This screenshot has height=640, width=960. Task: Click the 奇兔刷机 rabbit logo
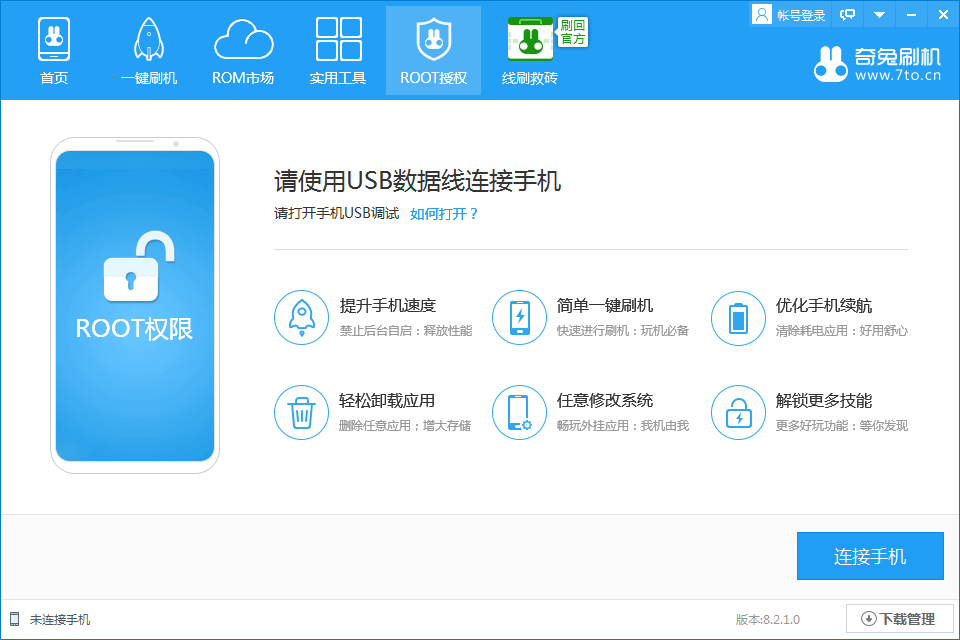coord(831,64)
